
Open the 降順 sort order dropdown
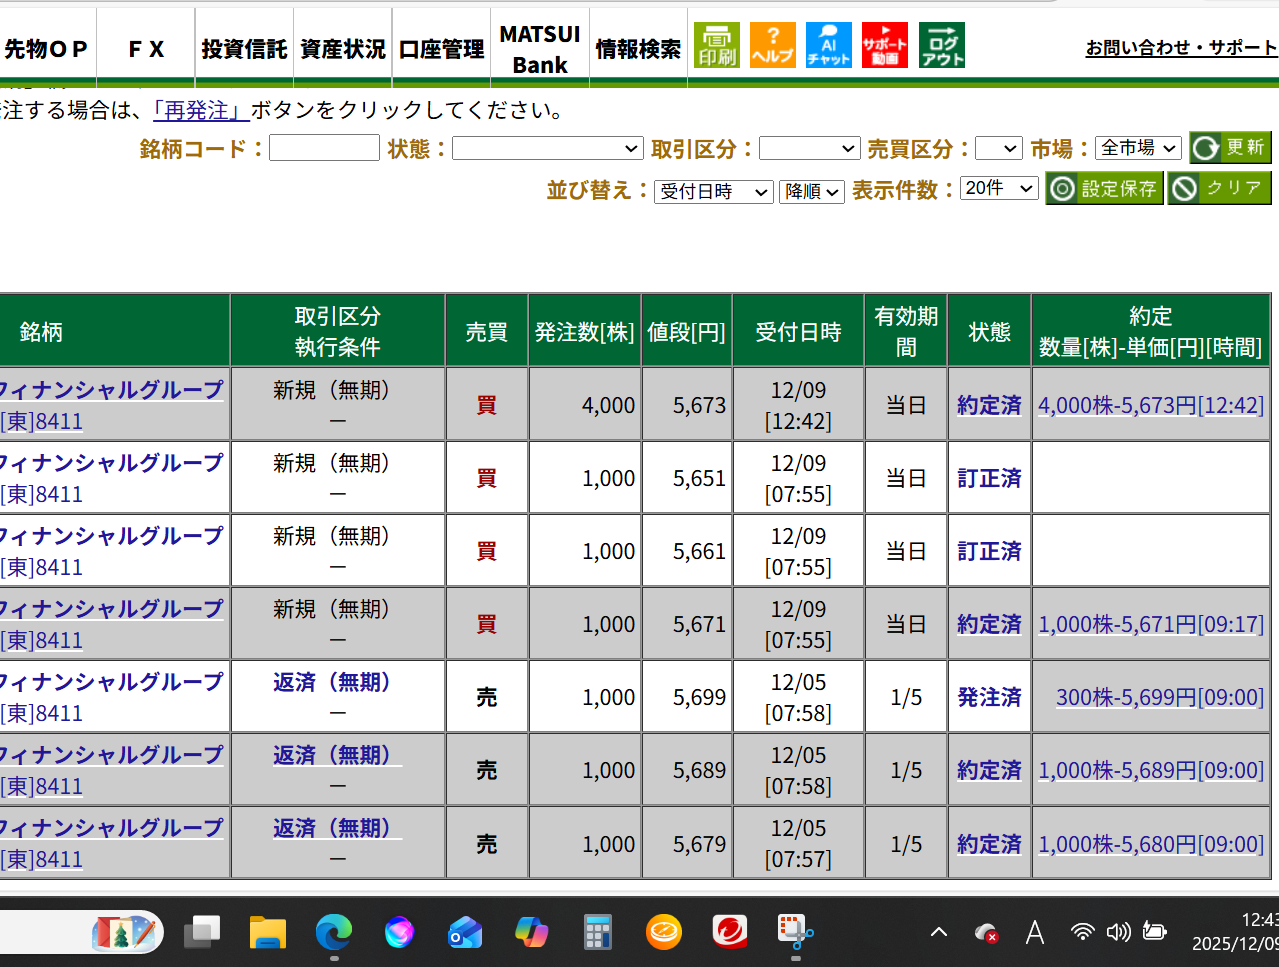811,191
